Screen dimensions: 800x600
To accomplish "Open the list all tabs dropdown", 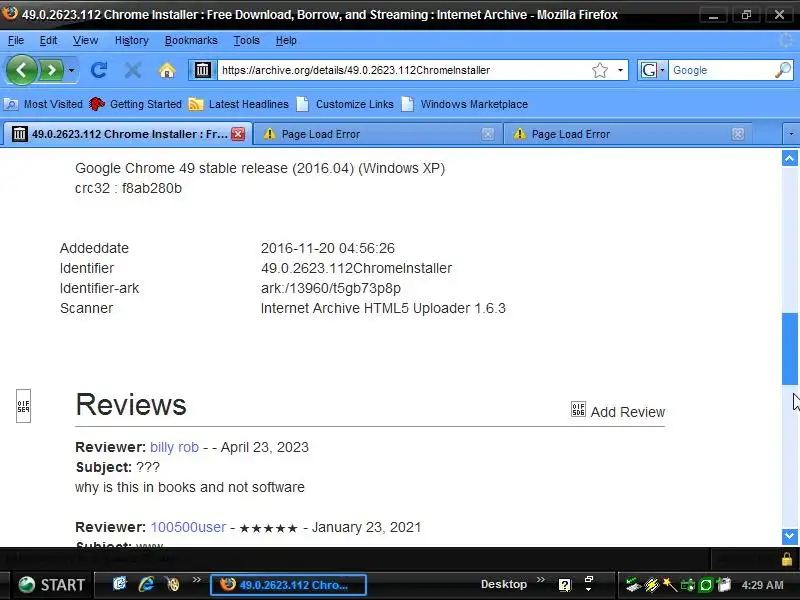I will 791,134.
